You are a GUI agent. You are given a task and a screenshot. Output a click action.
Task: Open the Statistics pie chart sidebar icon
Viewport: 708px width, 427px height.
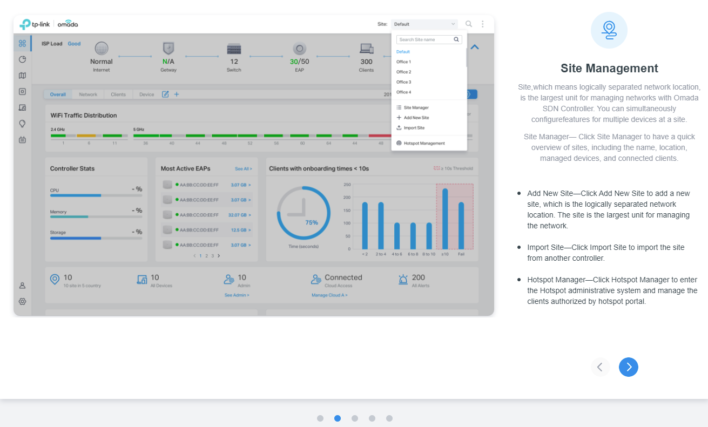click(x=23, y=60)
